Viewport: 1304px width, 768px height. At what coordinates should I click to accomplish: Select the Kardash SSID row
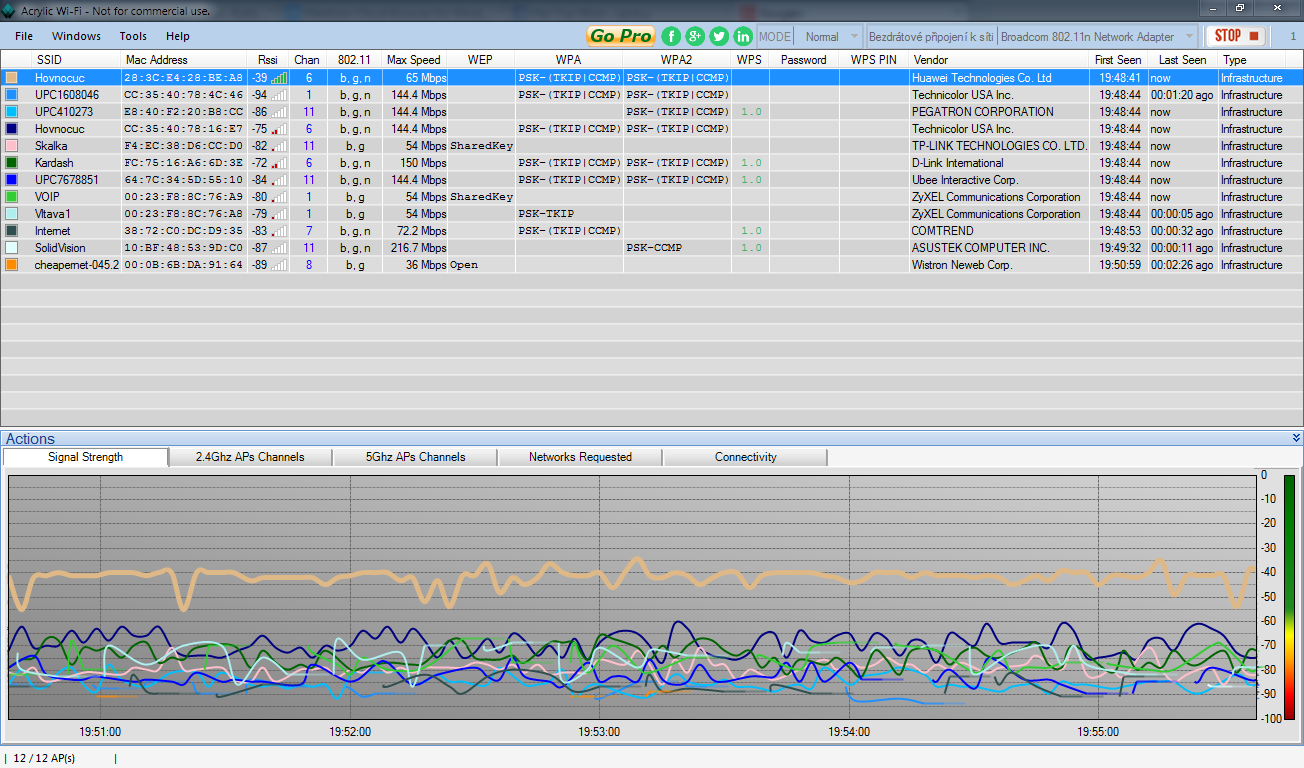point(652,163)
